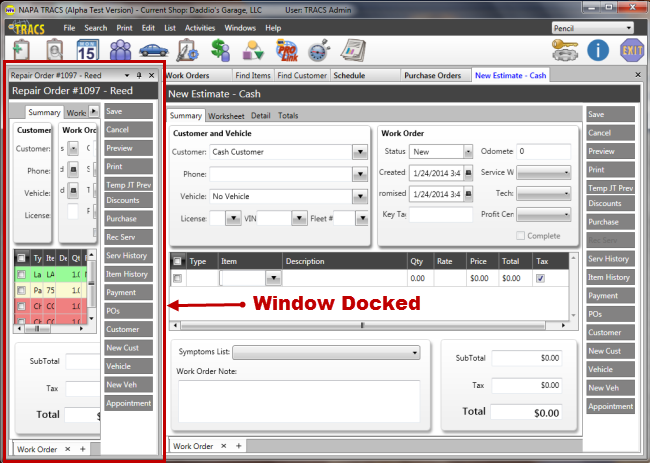Toggle the Complete checkbox
The width and height of the screenshot is (650, 463).
pos(520,235)
